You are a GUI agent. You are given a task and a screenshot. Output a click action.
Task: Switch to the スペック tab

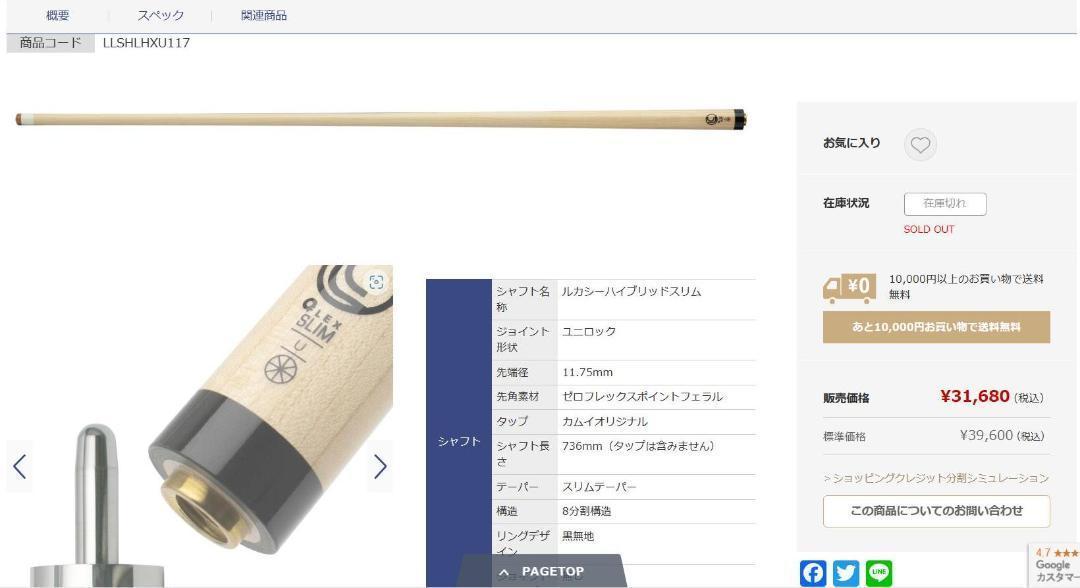point(160,15)
